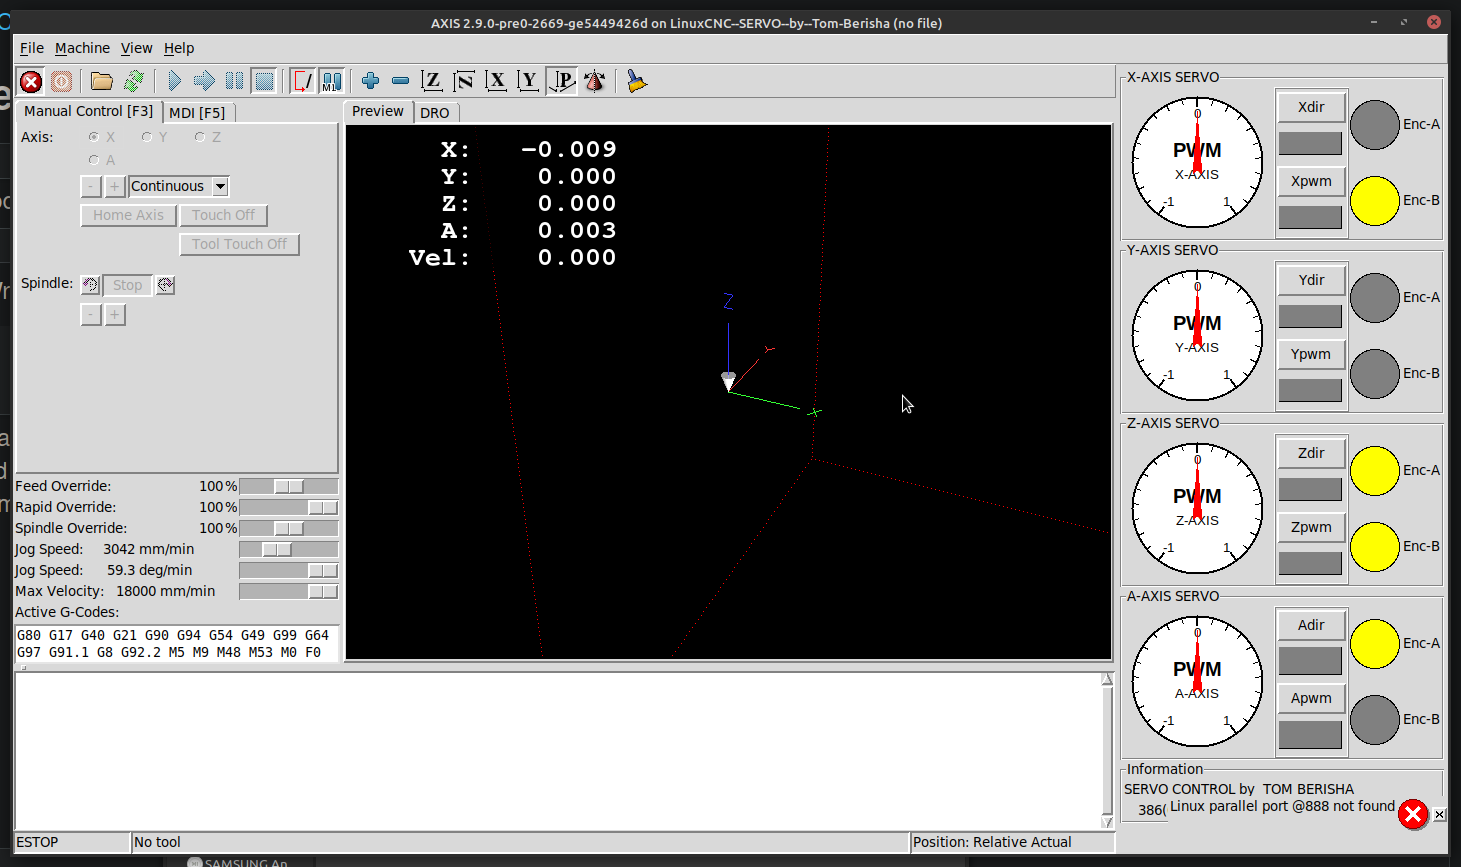Screen dimensions: 1461x867
Task: Open the DRO tab
Action: (x=434, y=113)
